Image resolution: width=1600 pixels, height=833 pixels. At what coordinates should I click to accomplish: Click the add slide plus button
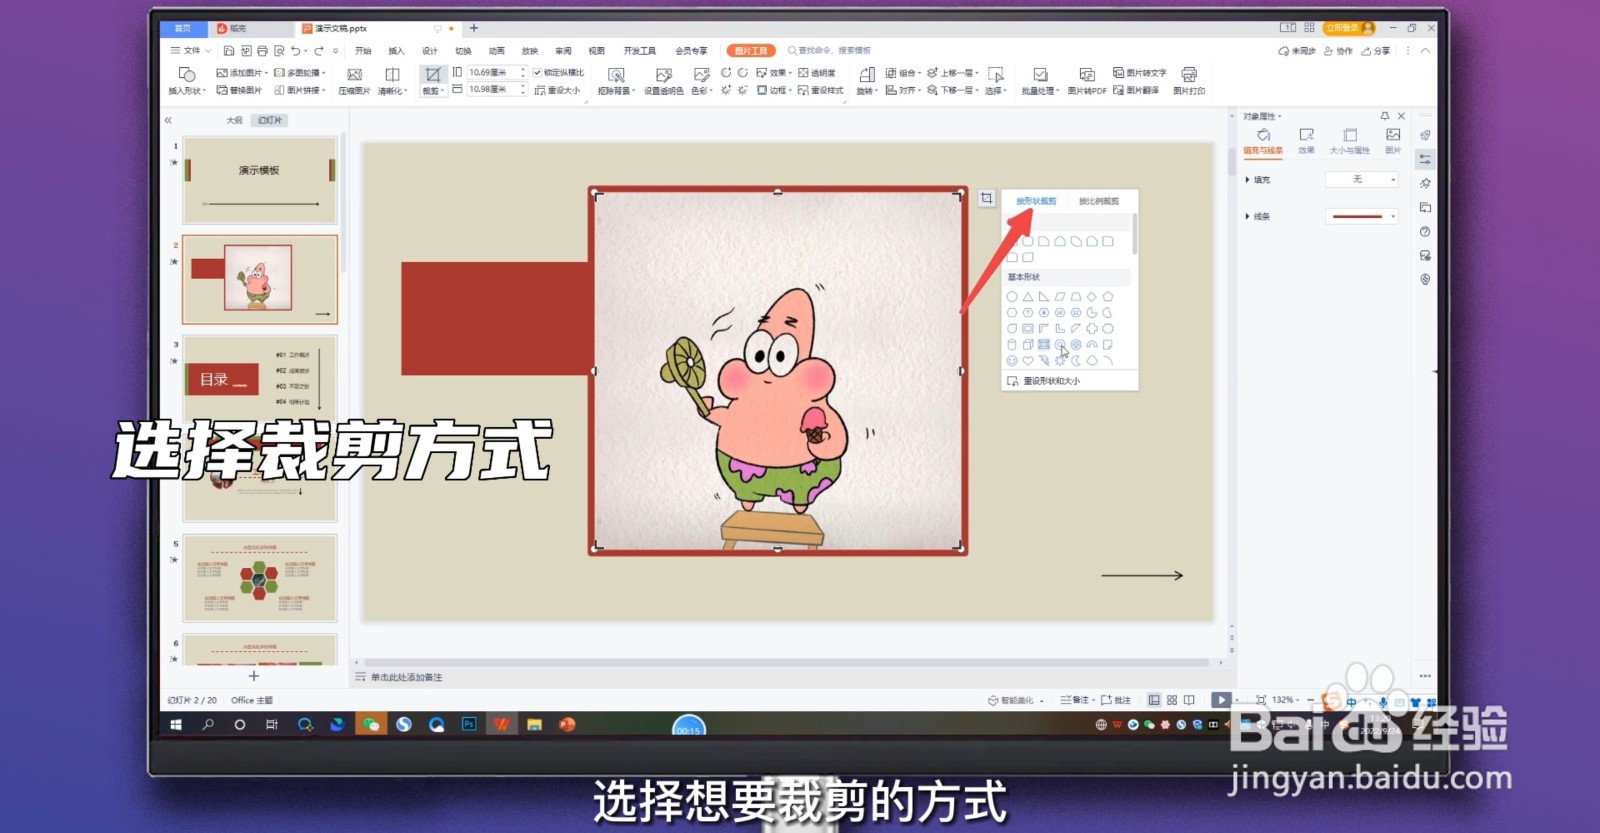click(254, 676)
